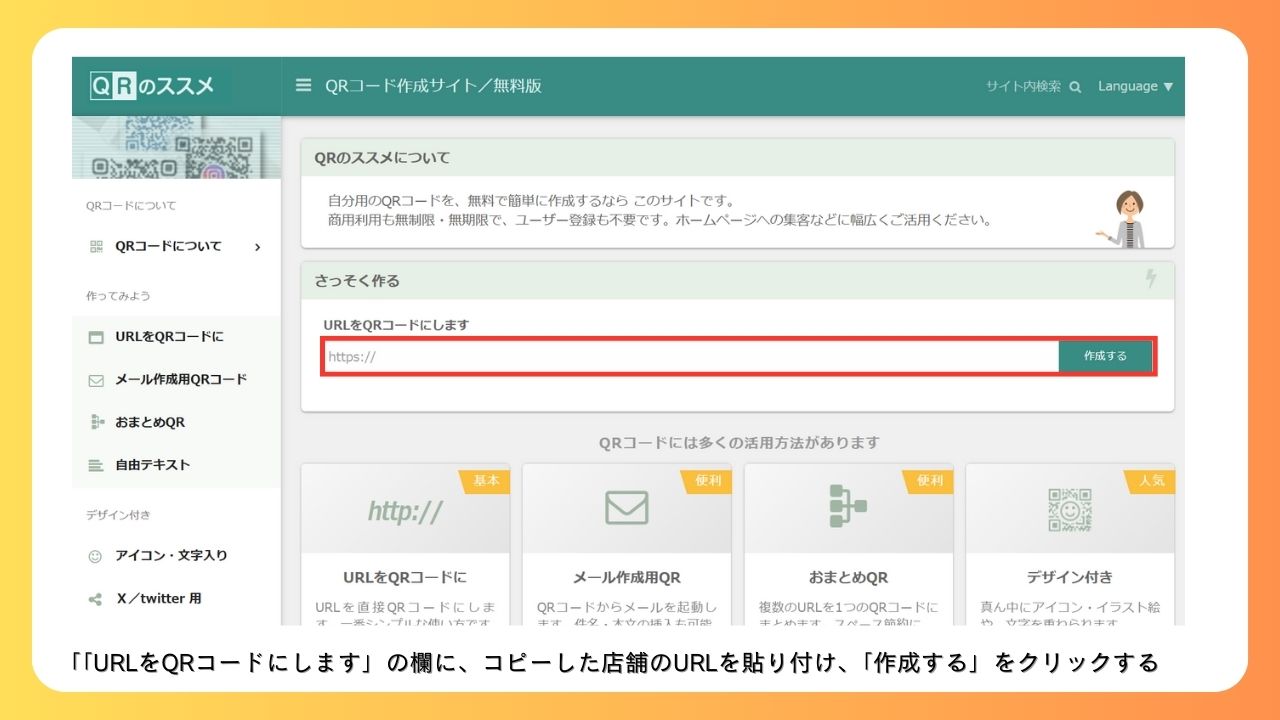The height and width of the screenshot is (720, 1280).
Task: Click the おまとめQR tree diagram card icon
Action: coord(848,507)
